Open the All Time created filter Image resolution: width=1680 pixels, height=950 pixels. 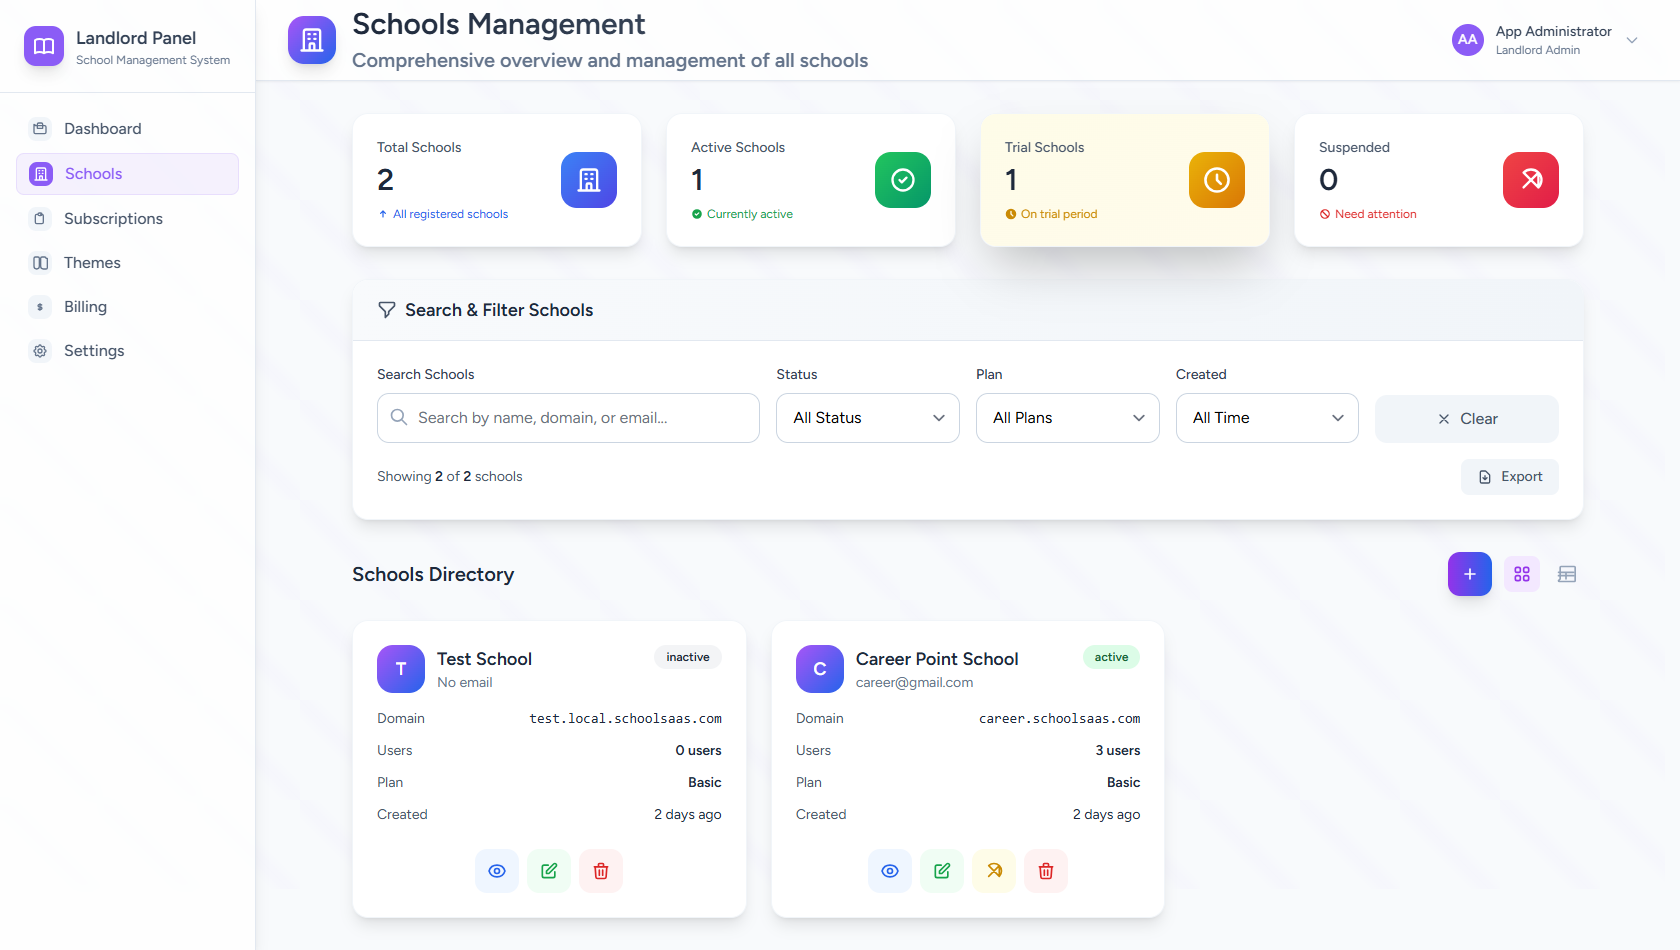coord(1266,418)
